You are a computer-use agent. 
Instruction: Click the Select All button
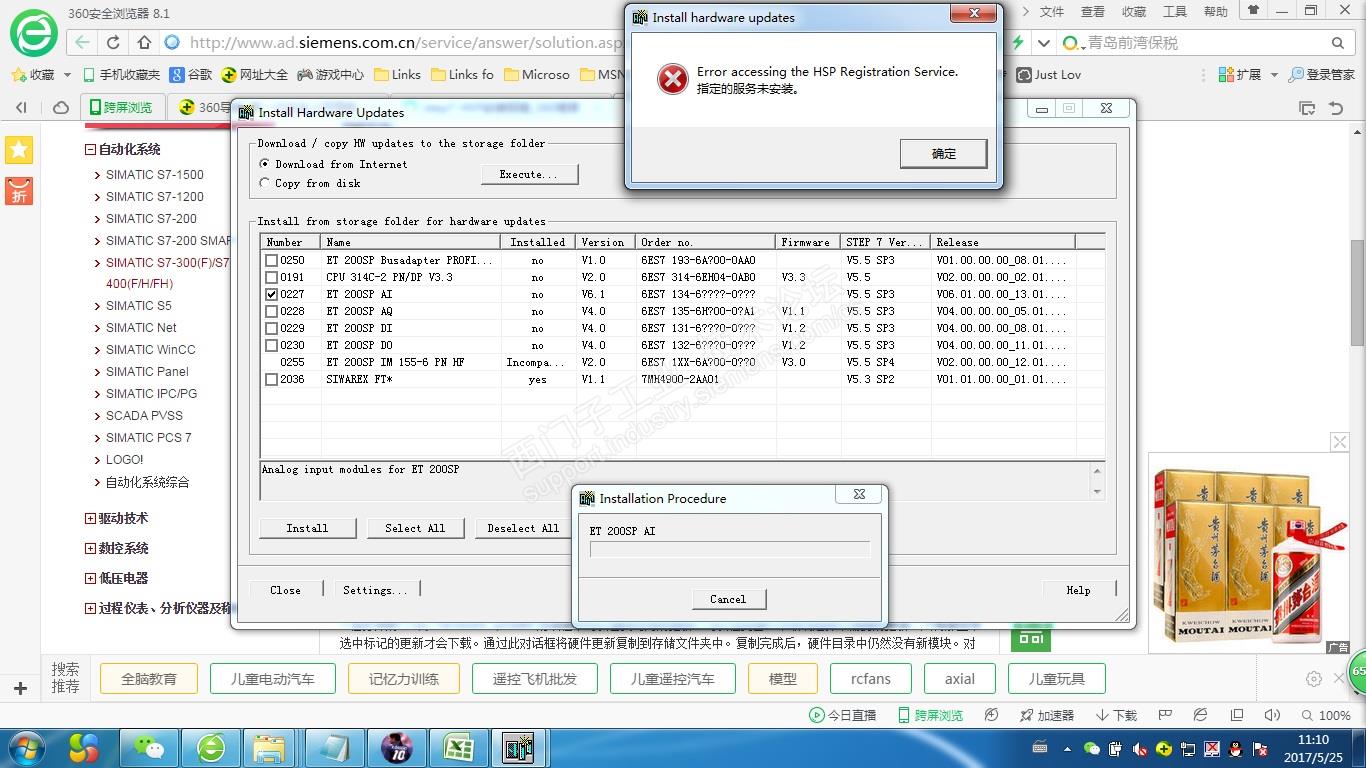415,528
